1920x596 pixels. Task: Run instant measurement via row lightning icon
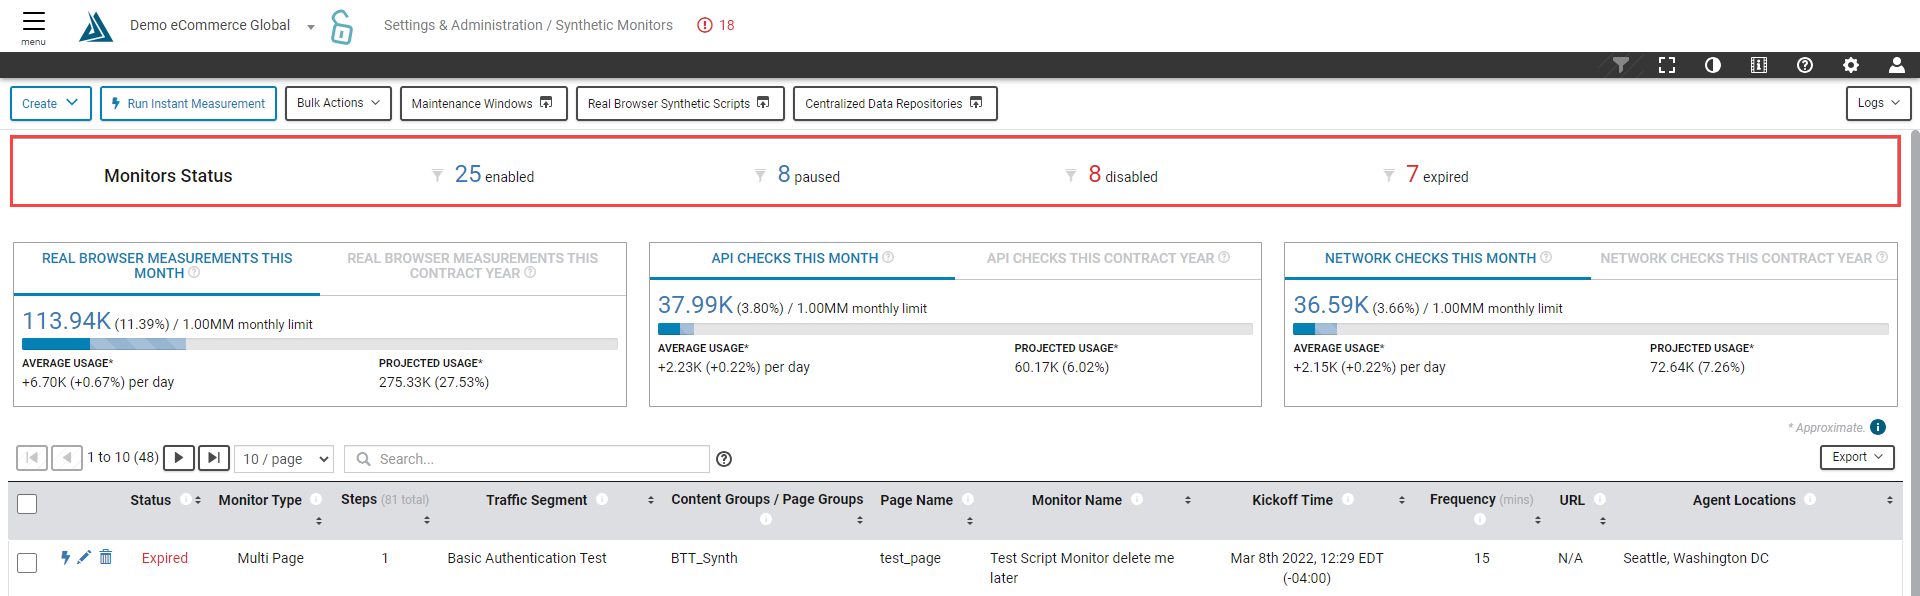click(x=65, y=557)
